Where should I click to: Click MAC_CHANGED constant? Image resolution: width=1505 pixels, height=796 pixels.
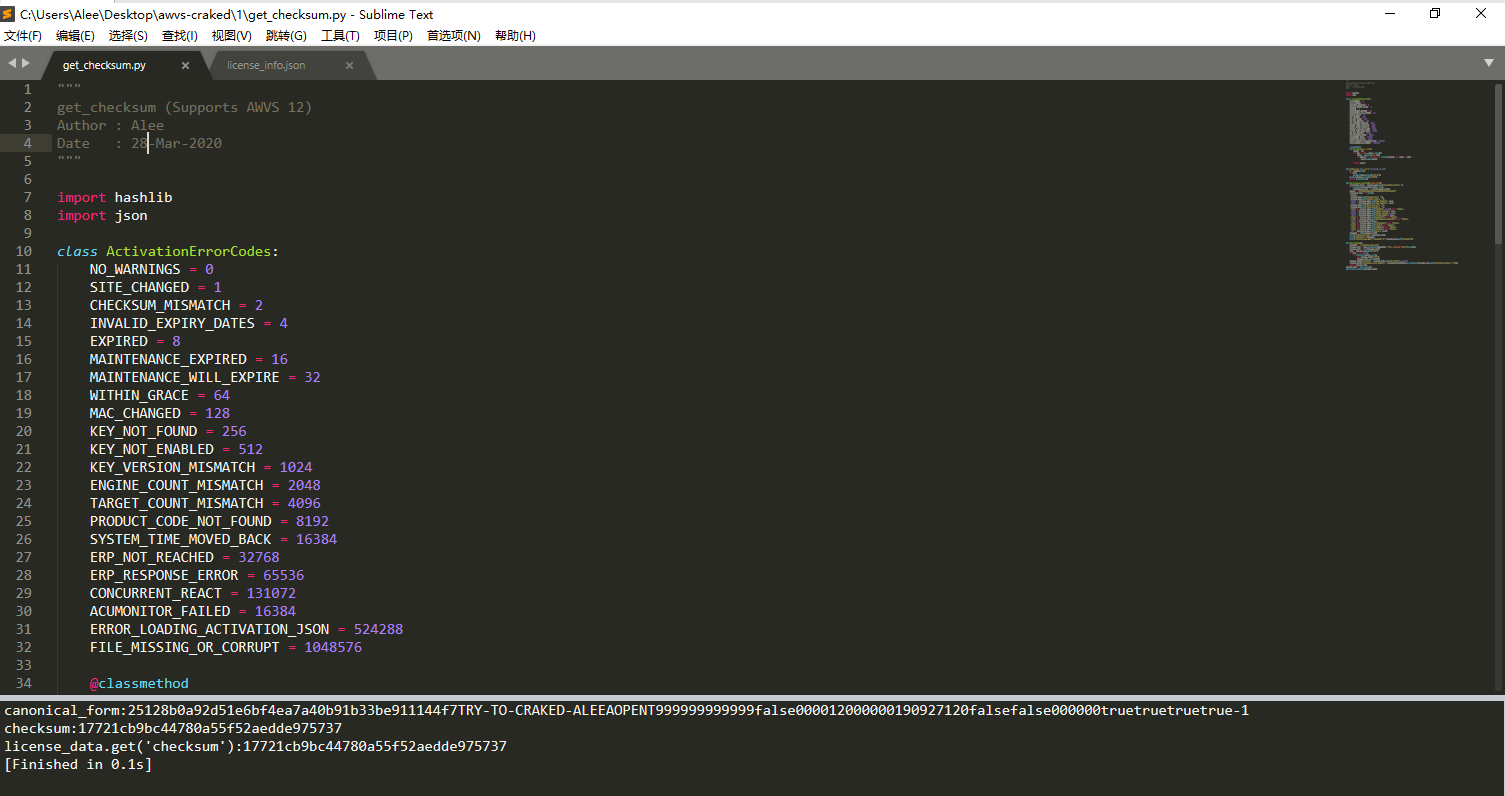coord(135,413)
